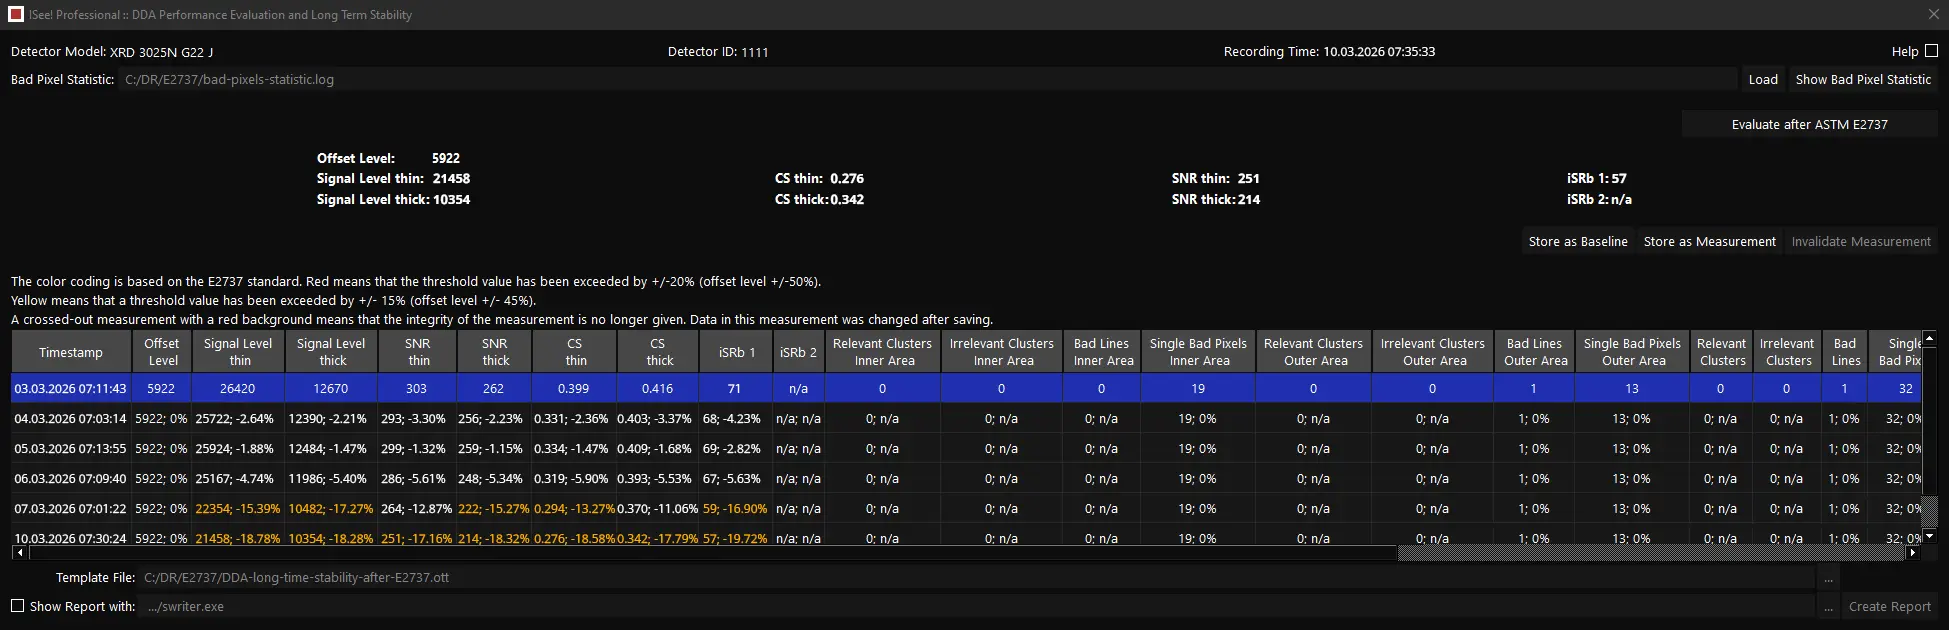Click the CS thick column header
Image resolution: width=1949 pixels, height=630 pixels.
tap(658, 352)
